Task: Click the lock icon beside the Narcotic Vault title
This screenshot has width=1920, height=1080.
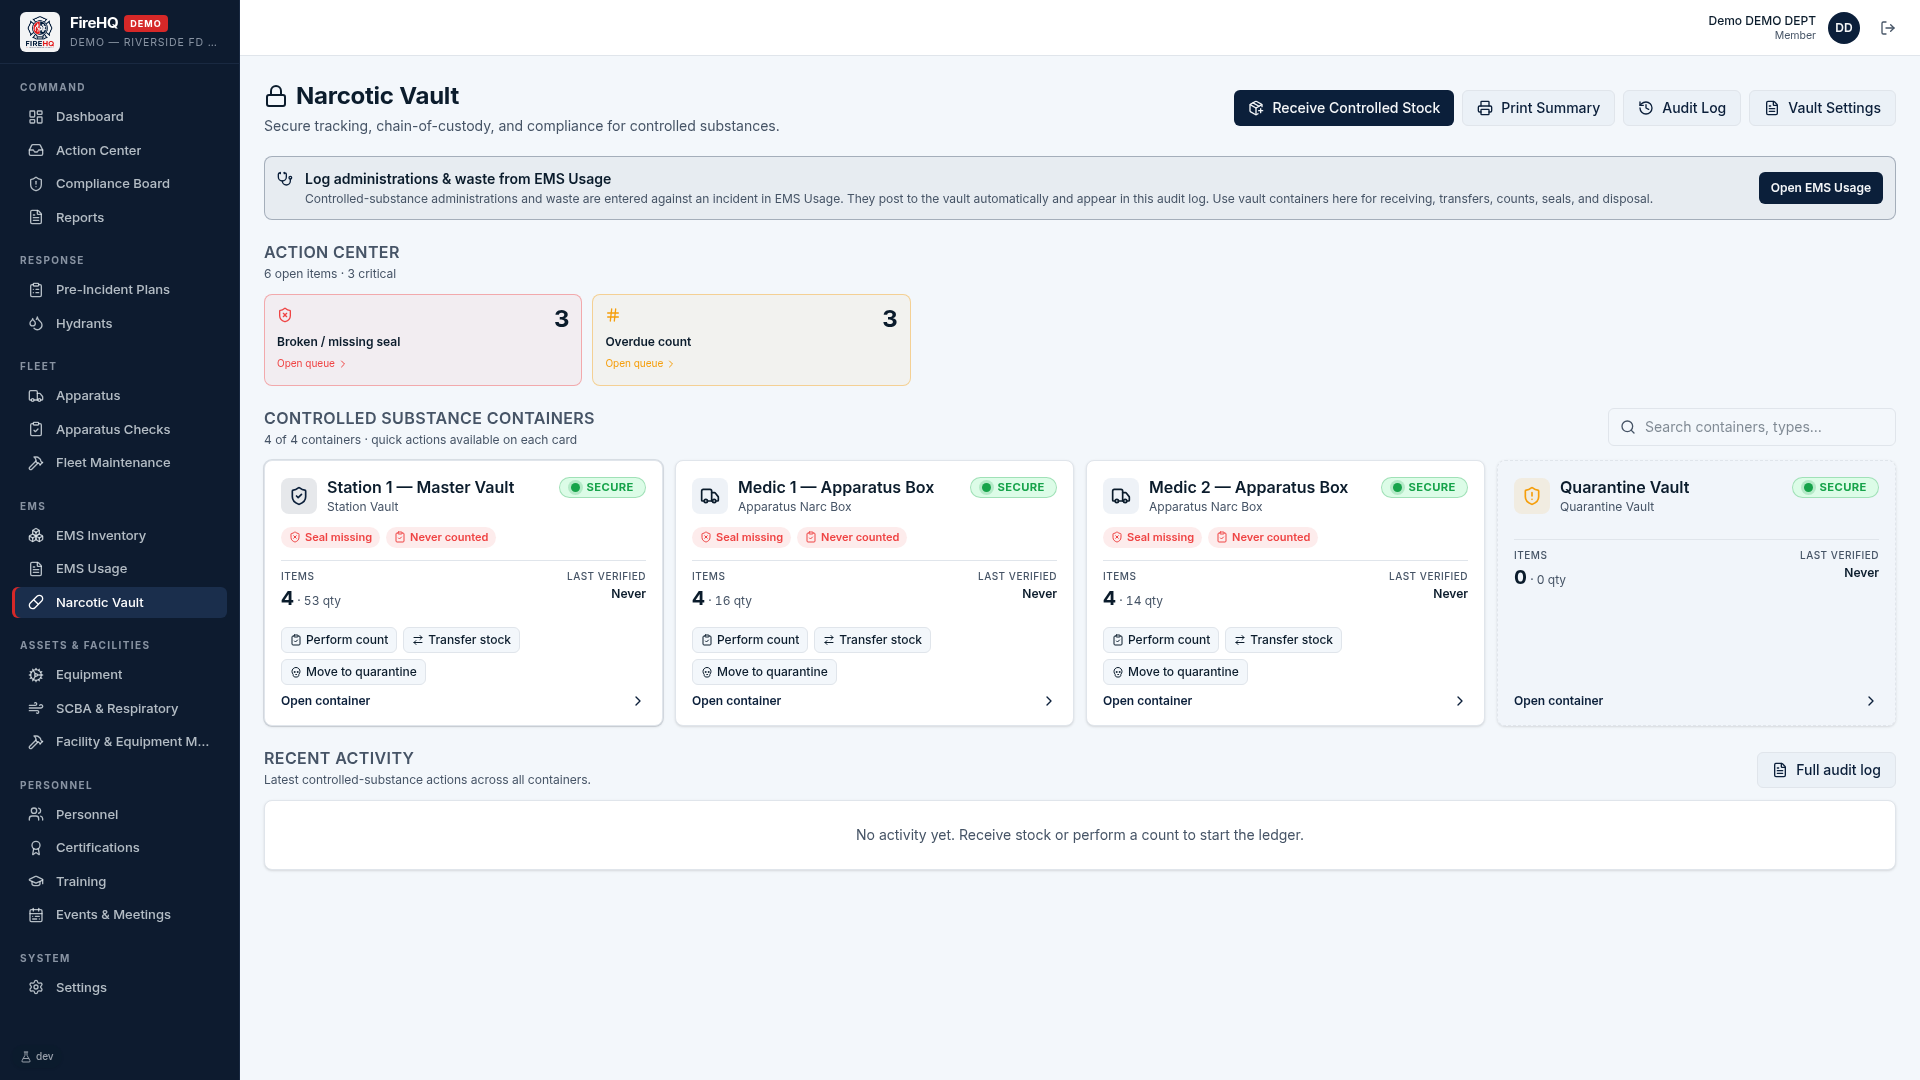Action: (276, 96)
